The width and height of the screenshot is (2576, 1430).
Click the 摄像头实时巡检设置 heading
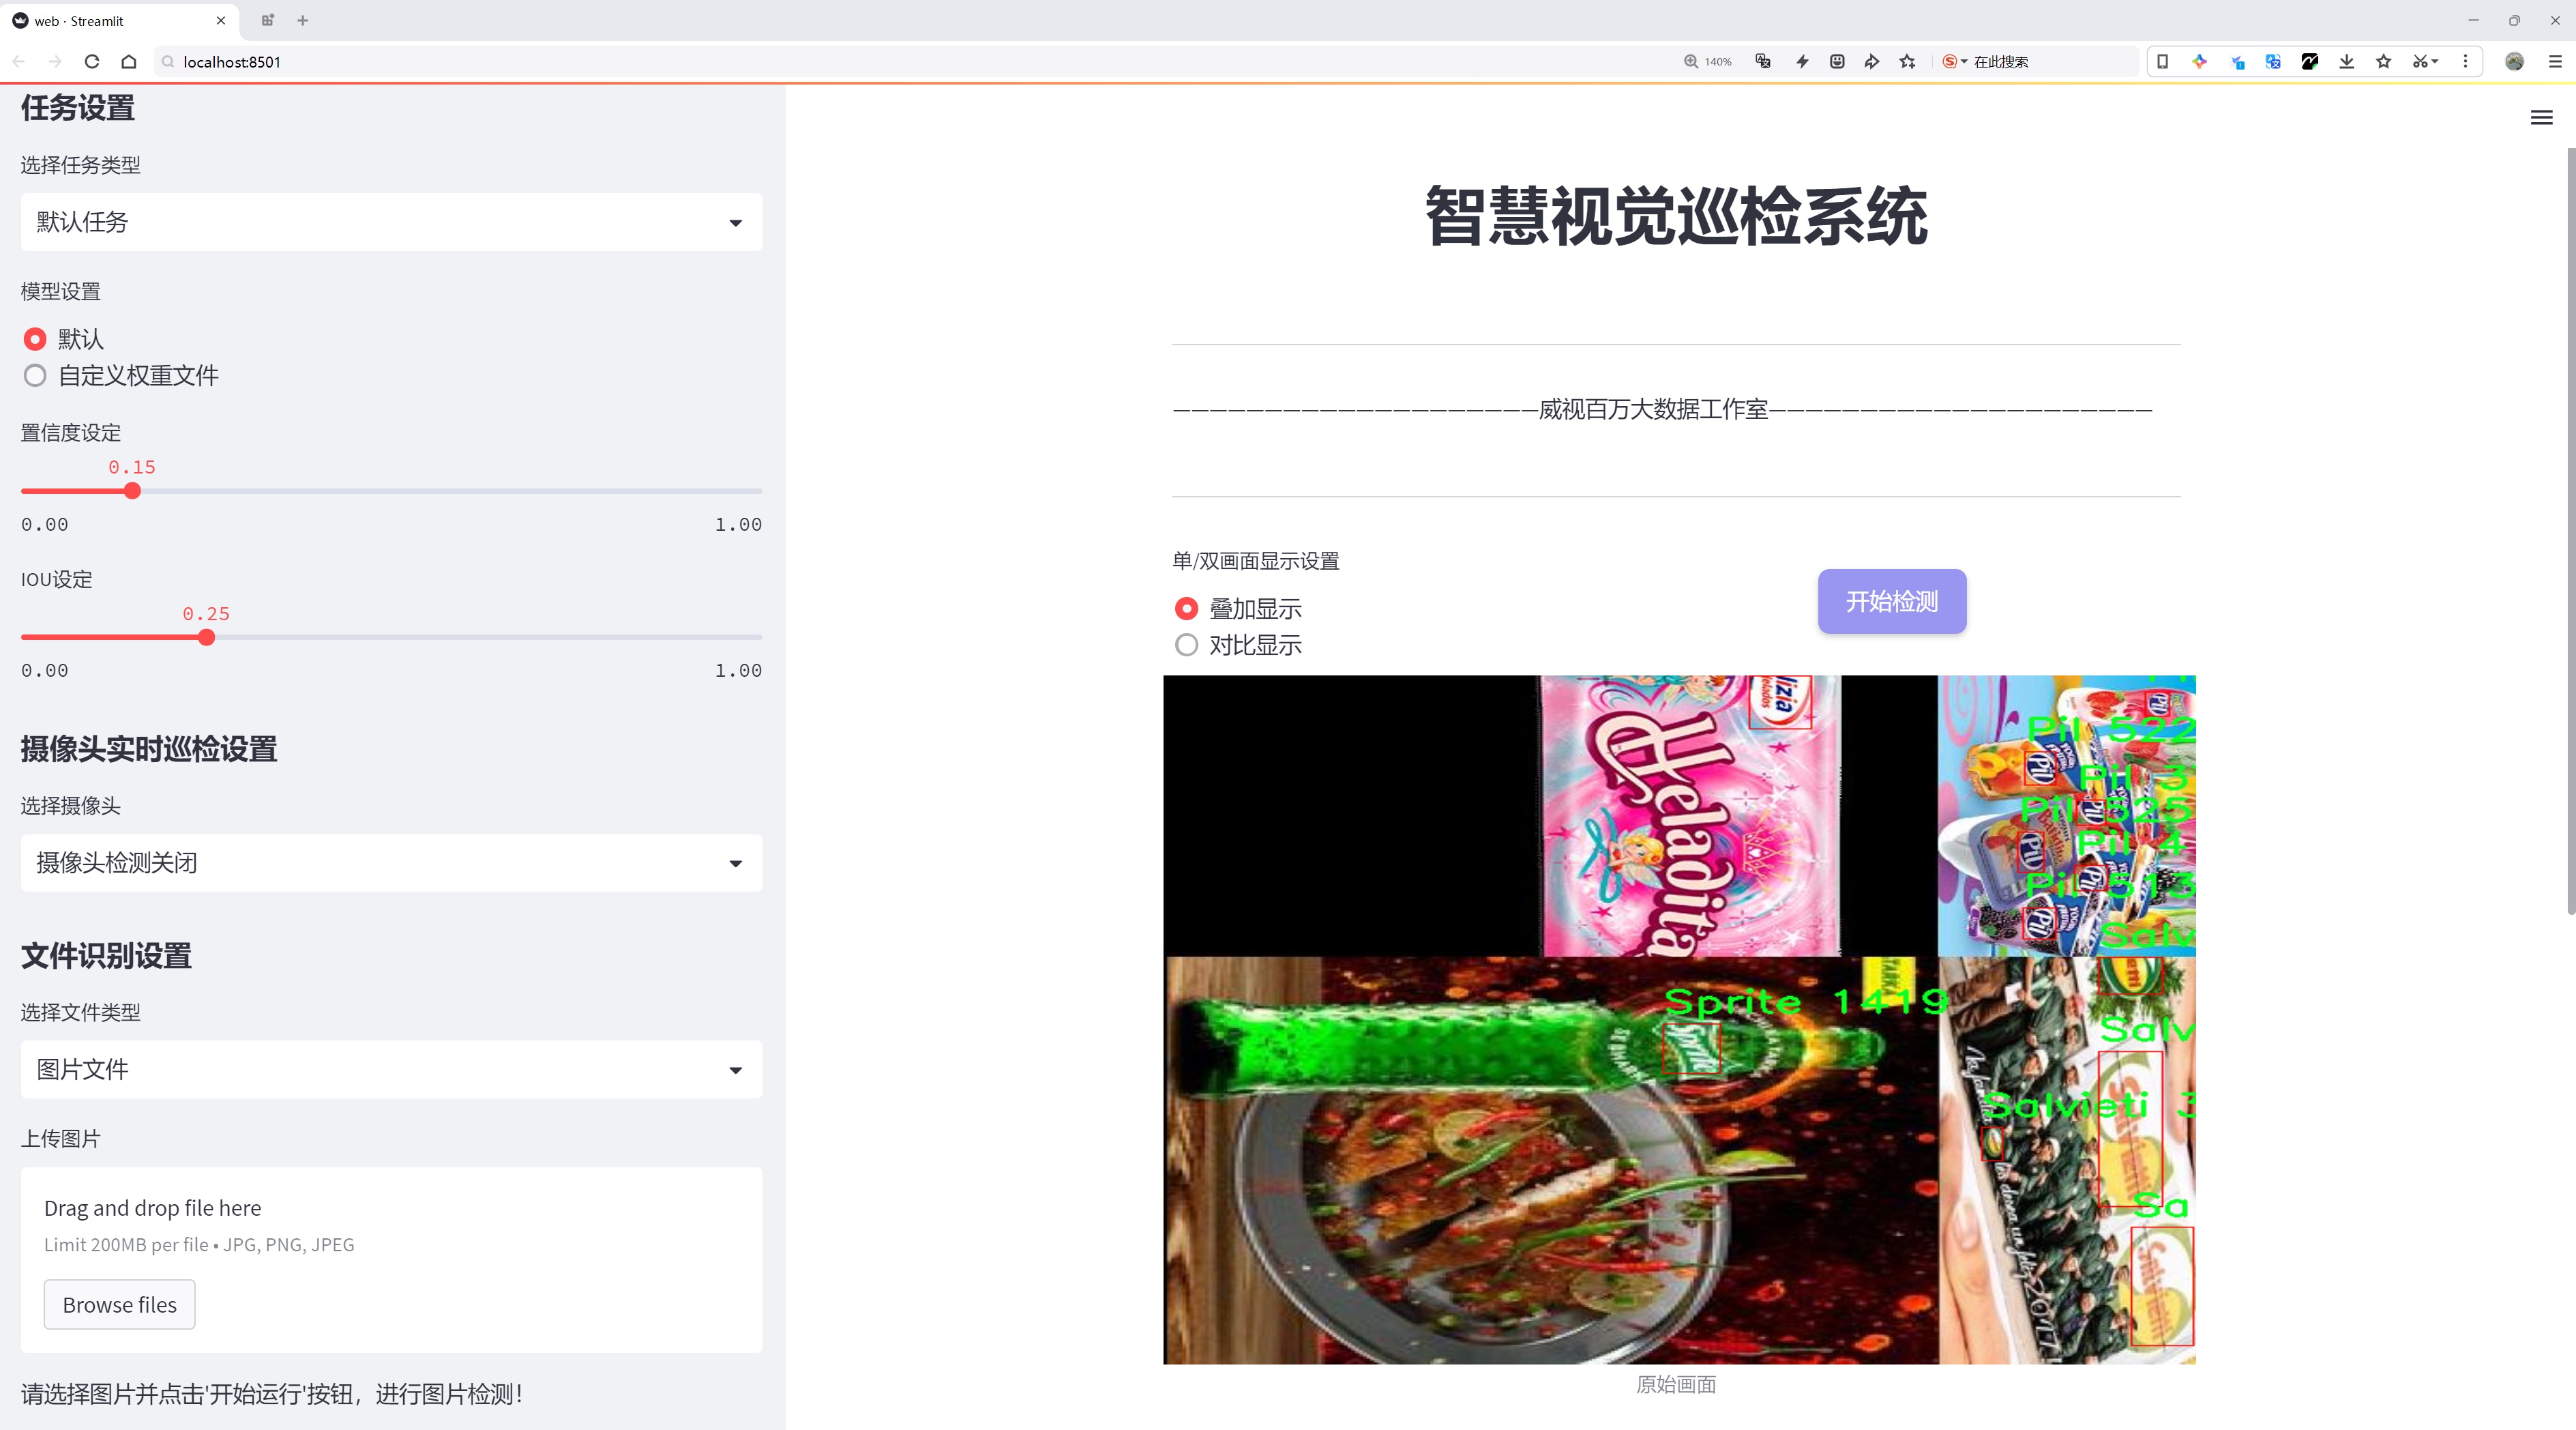[x=149, y=749]
